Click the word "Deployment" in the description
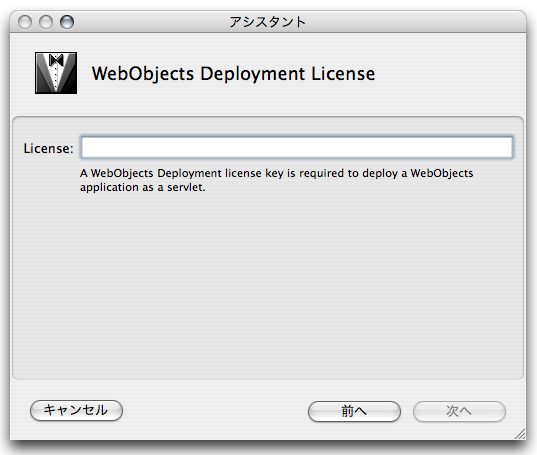This screenshot has height=455, width=537. pyautogui.click(x=189, y=174)
